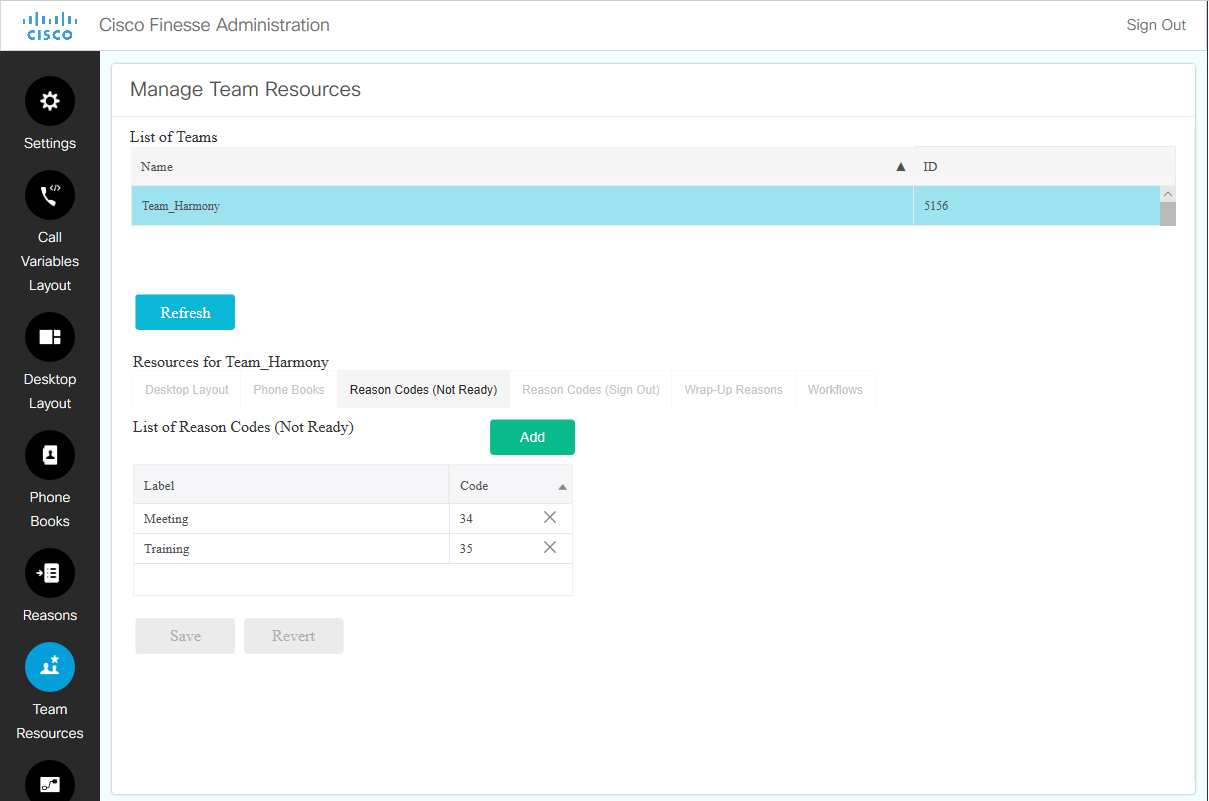Sort reason codes by Code arrow
The height and width of the screenshot is (801, 1209).
[562, 487]
